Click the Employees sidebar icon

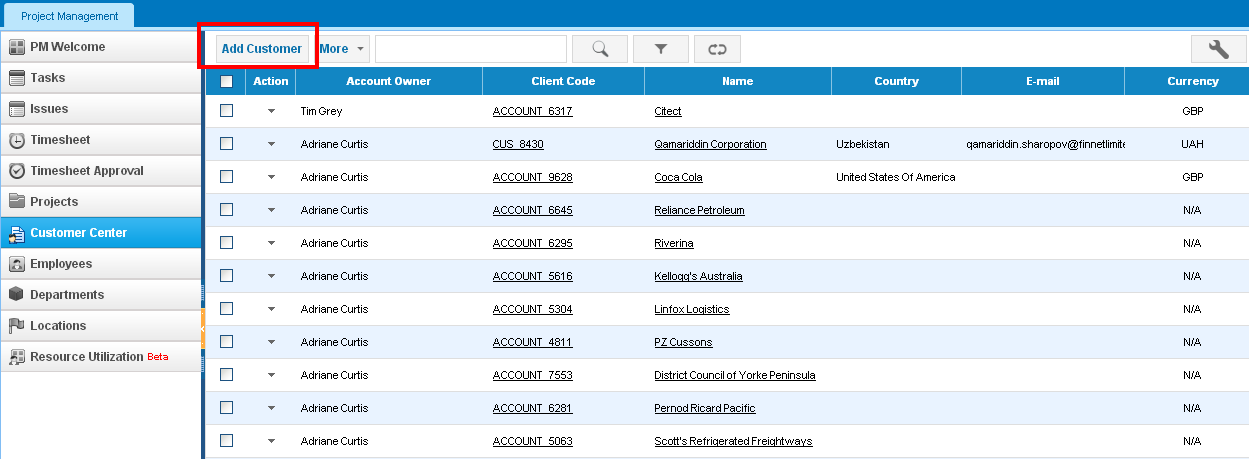[16, 264]
